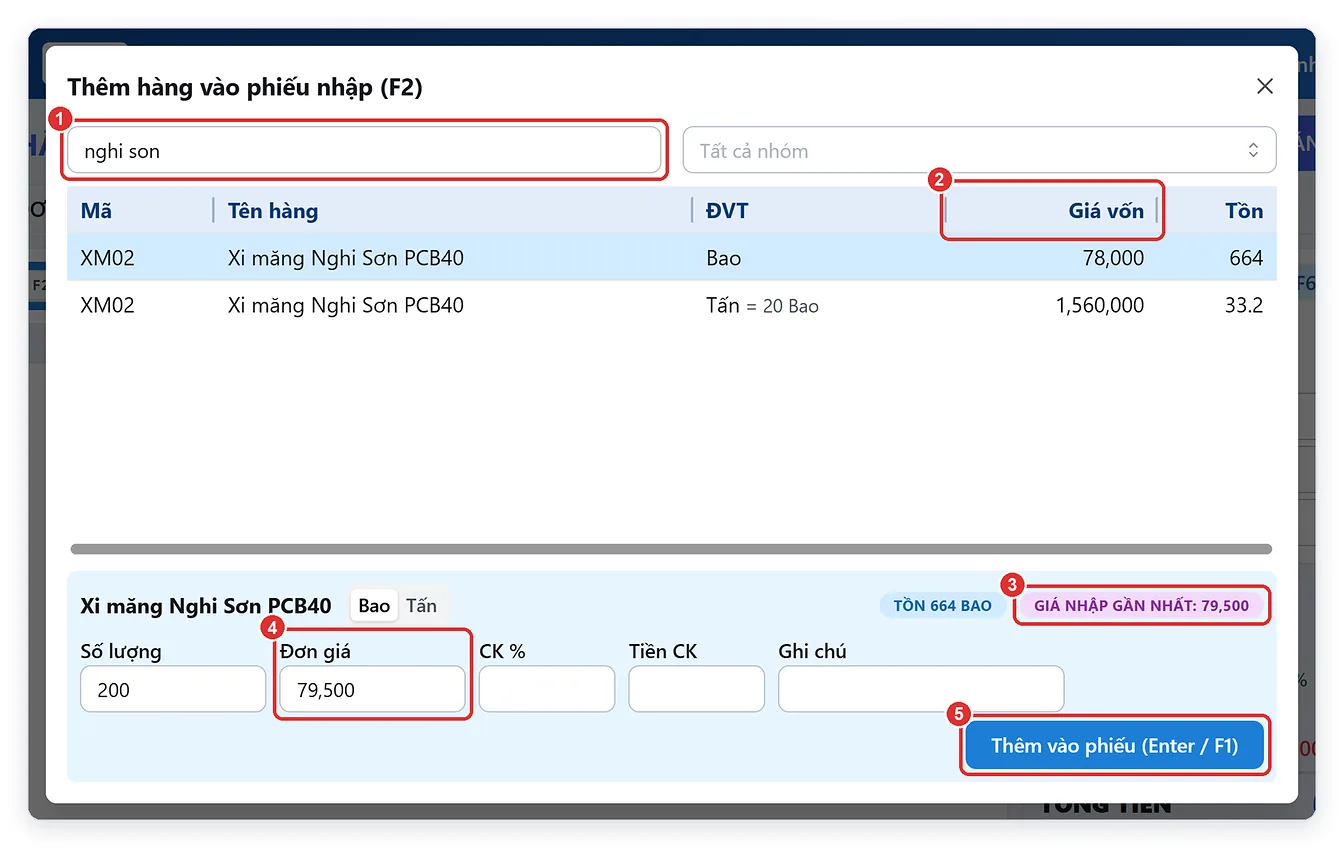Click the "GIÁ NHẬP GẦN NHẤT: 79,500" badge
This screenshot has width=1344, height=848.
pos(1141,605)
